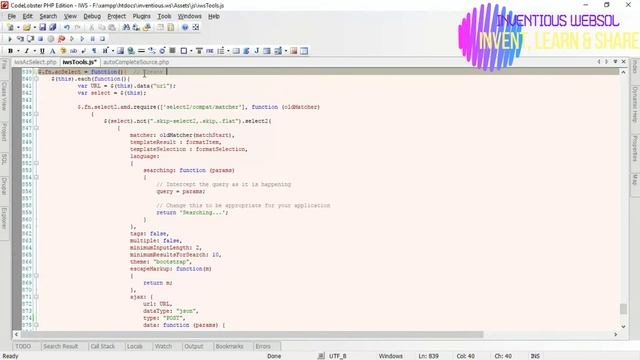Open dropdown arrow next to Italic icon
This screenshot has height=360, width=640.
[34, 51]
